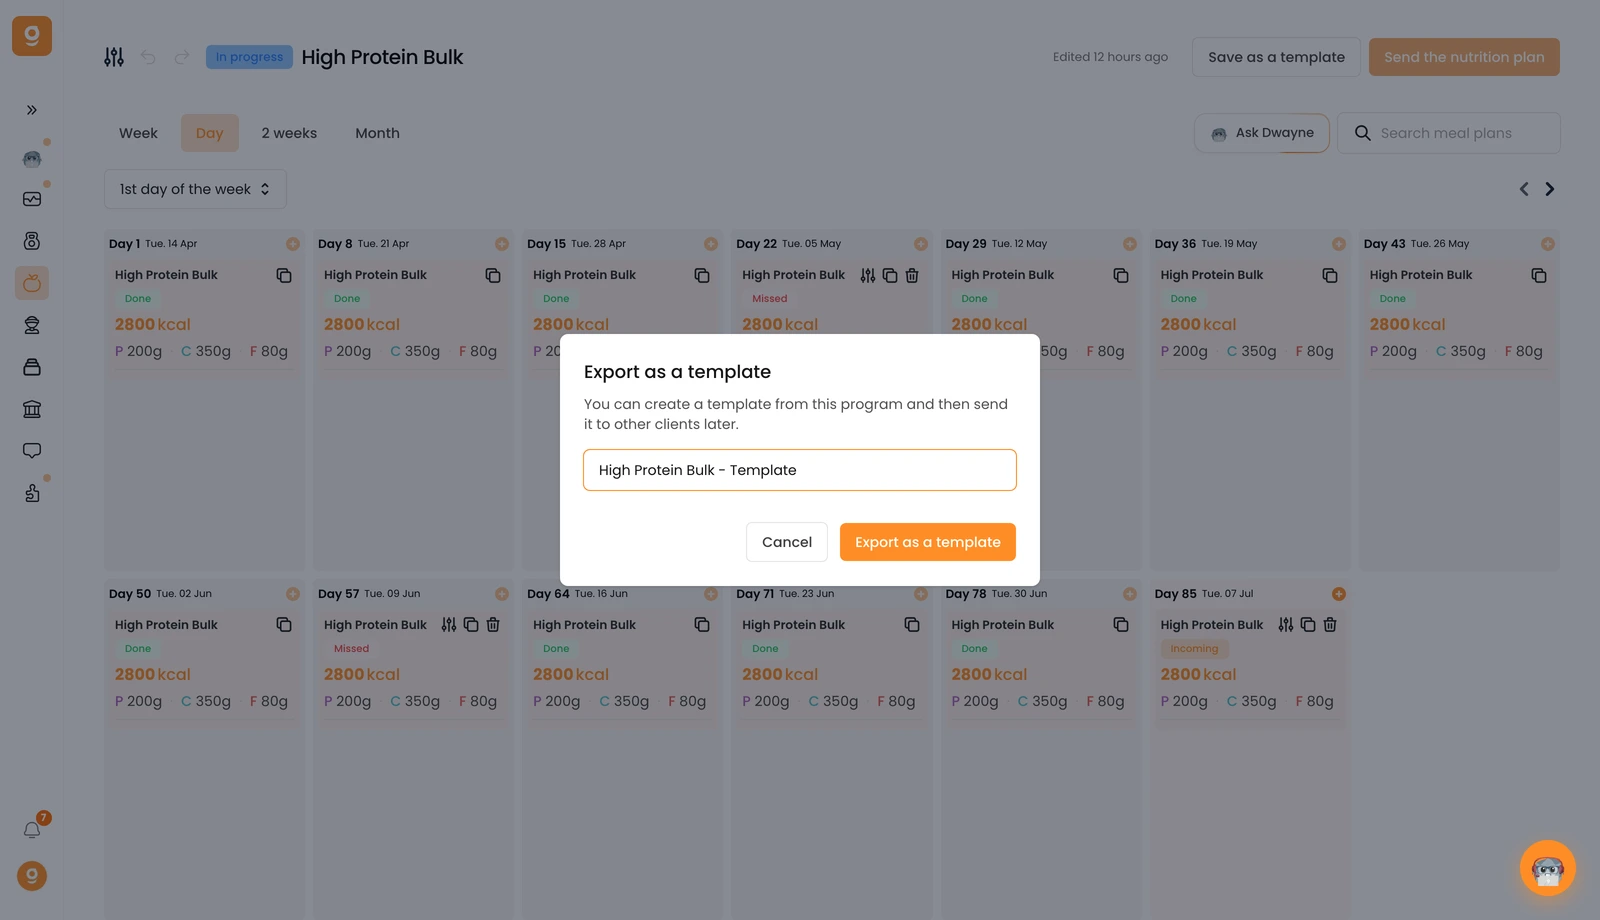Open the nutrition apple icon in sidebar
1600x920 pixels.
(32, 283)
